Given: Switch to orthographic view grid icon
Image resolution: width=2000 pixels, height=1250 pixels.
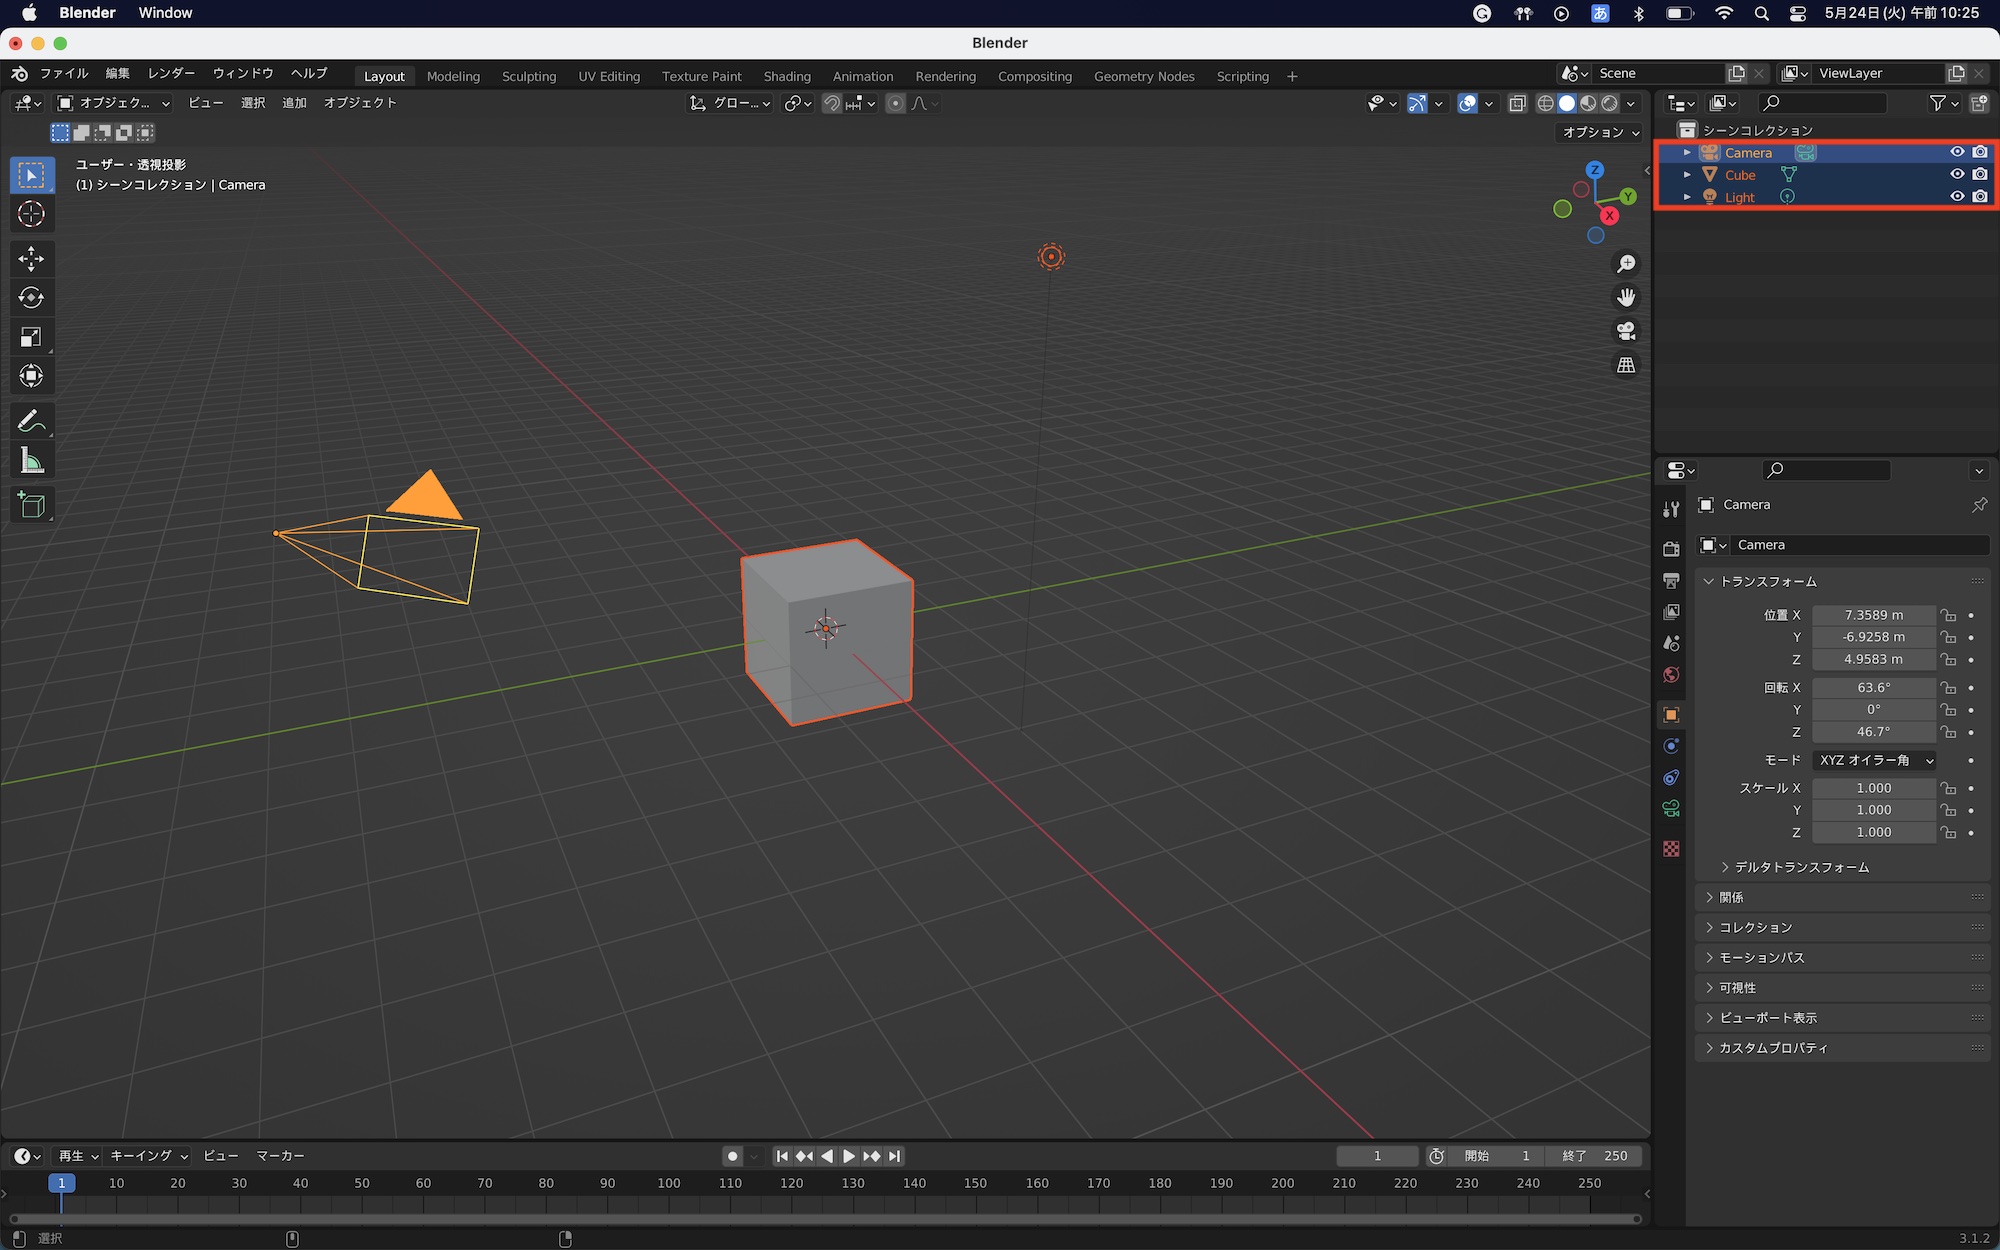Looking at the screenshot, I should (1626, 365).
